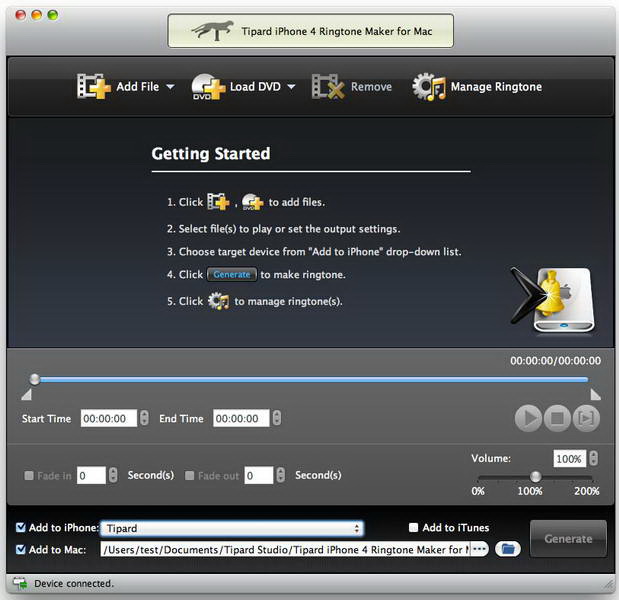Click the start trim marker triangle
This screenshot has width=619, height=600.
pos(26,394)
